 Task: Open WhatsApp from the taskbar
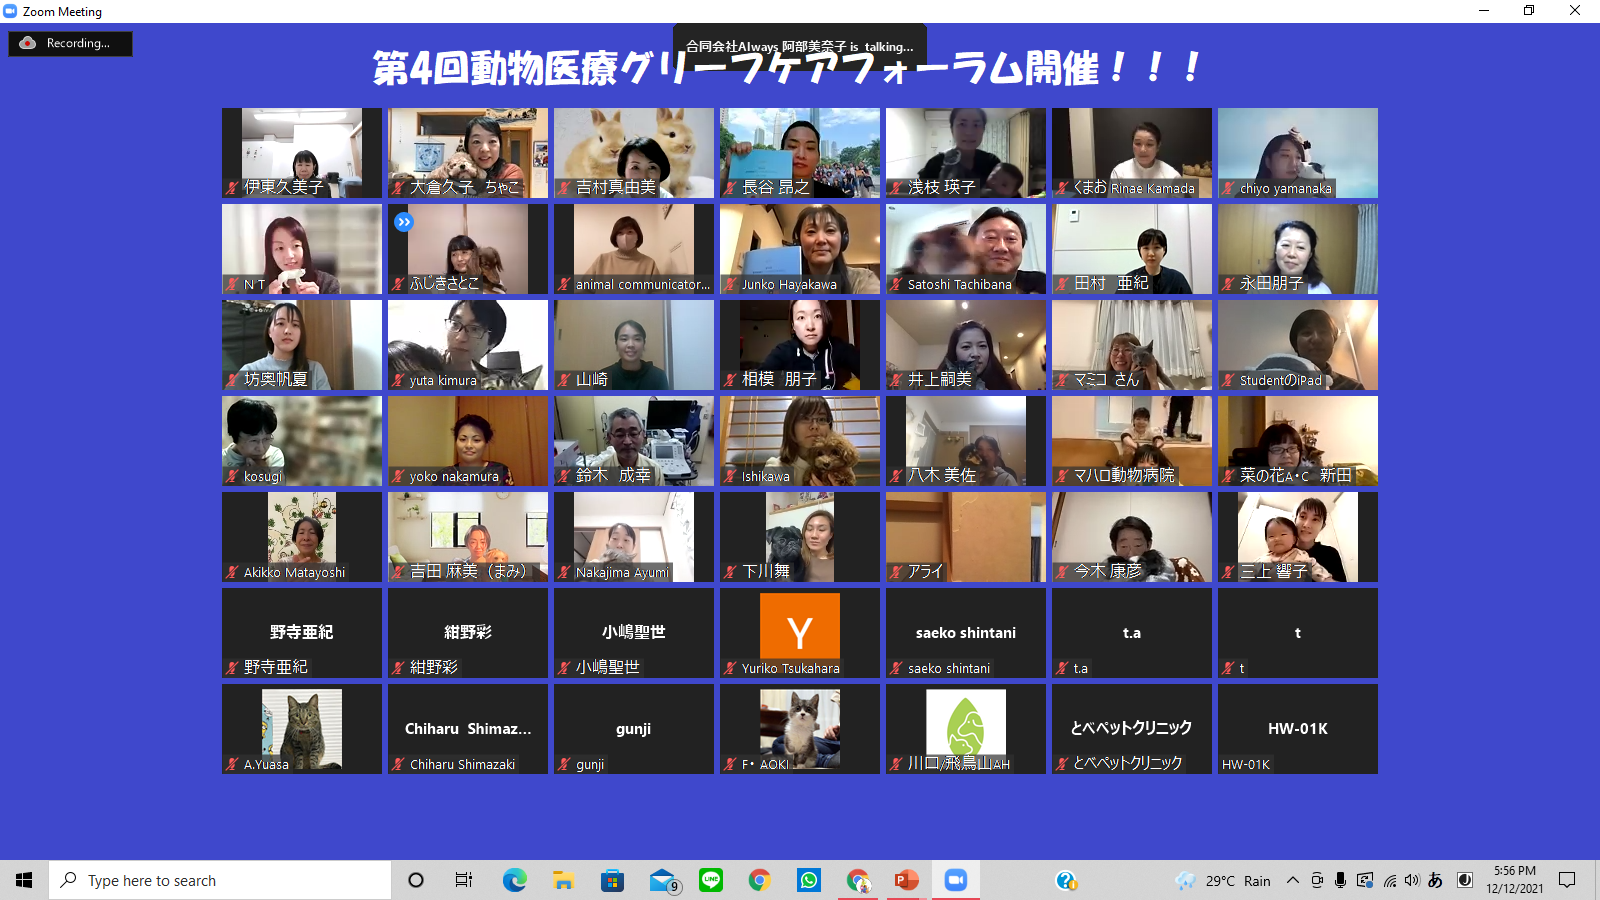pos(808,880)
